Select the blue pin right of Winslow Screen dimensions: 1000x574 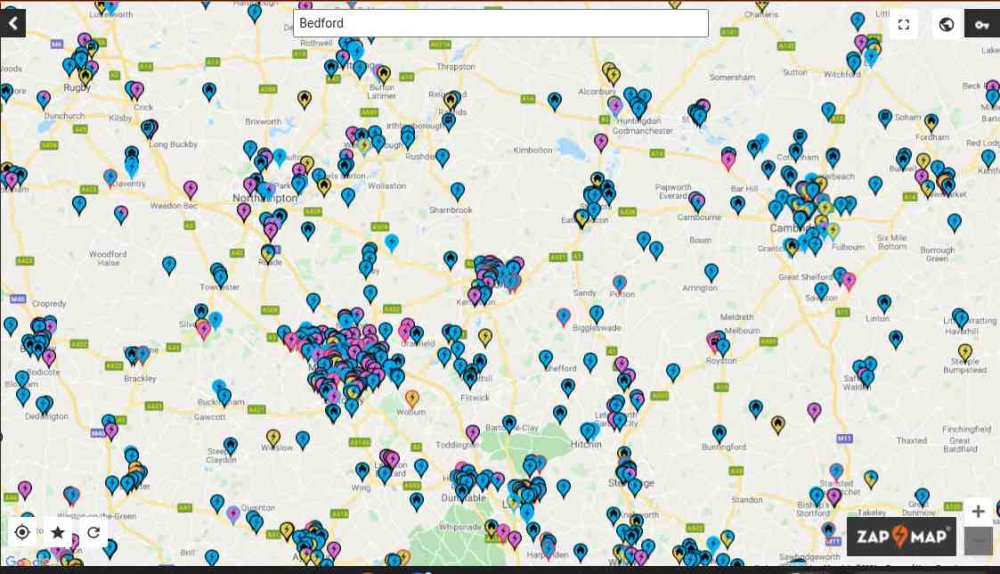tap(303, 439)
